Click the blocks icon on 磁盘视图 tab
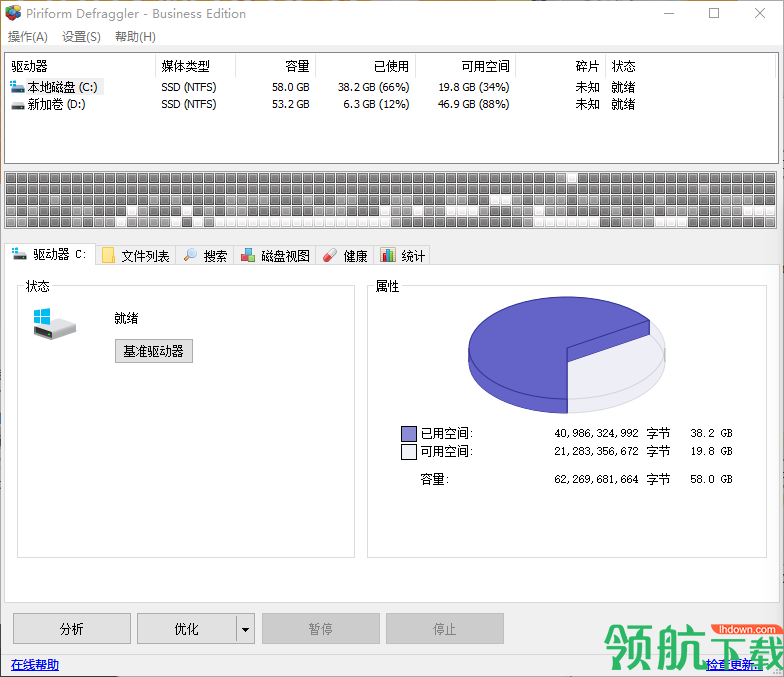Screen dimensions: 784x677 [x=248, y=256]
